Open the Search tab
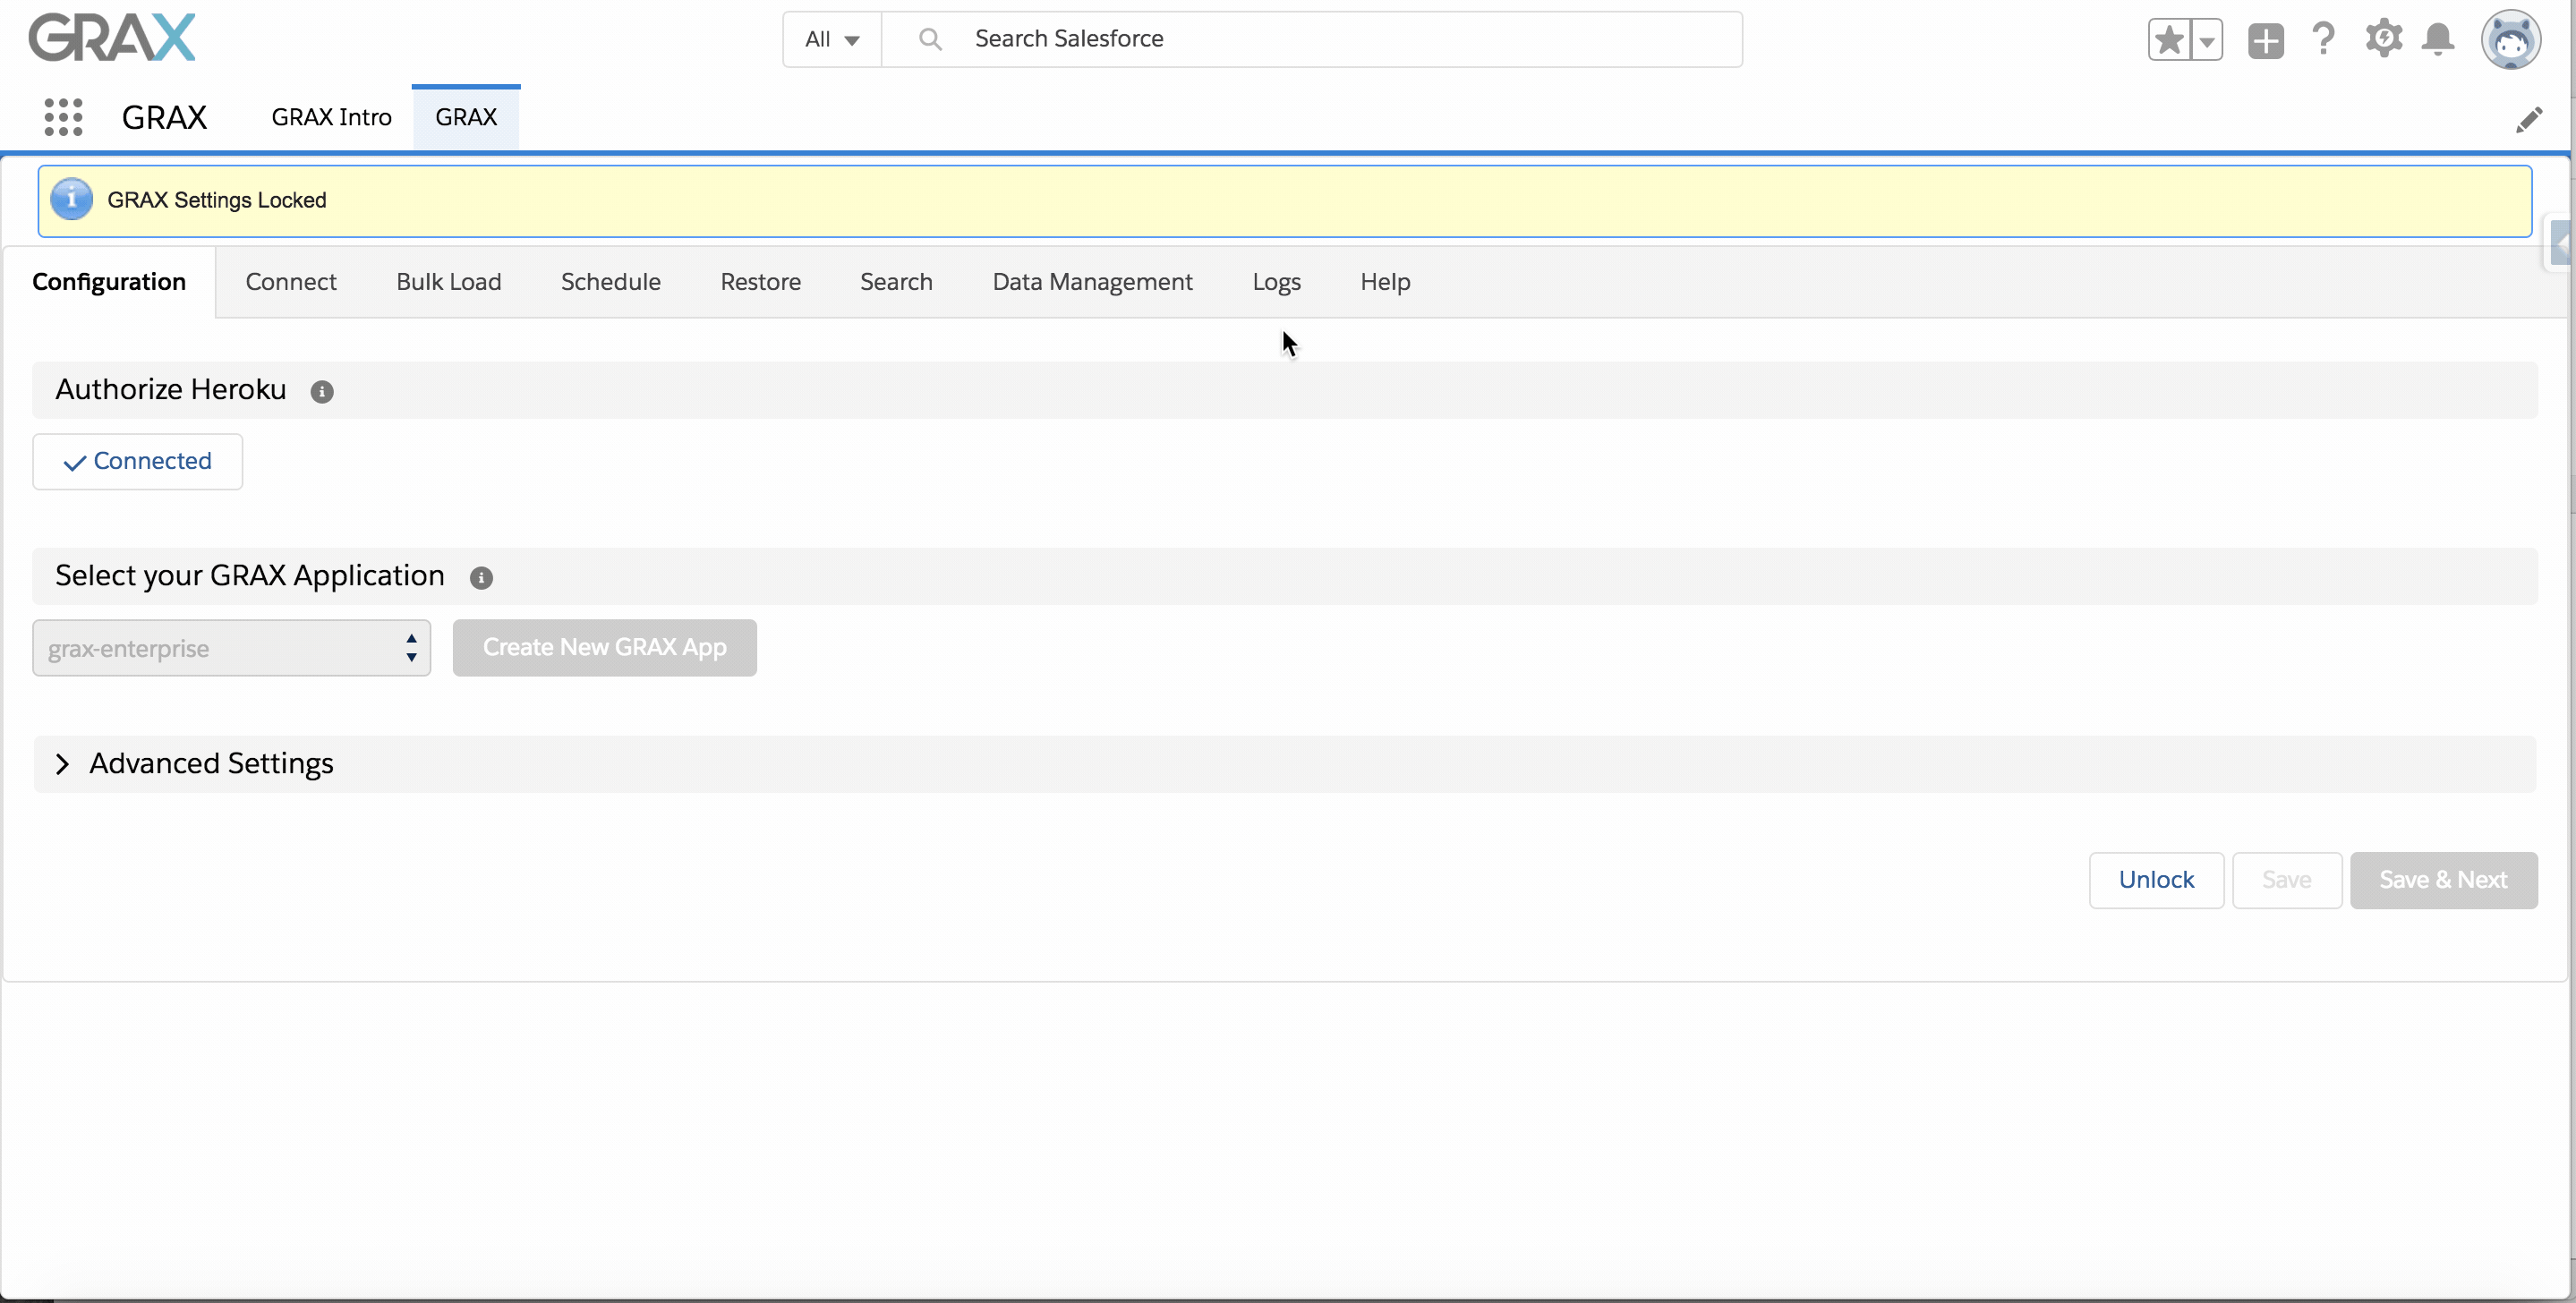The width and height of the screenshot is (2576, 1303). (897, 282)
